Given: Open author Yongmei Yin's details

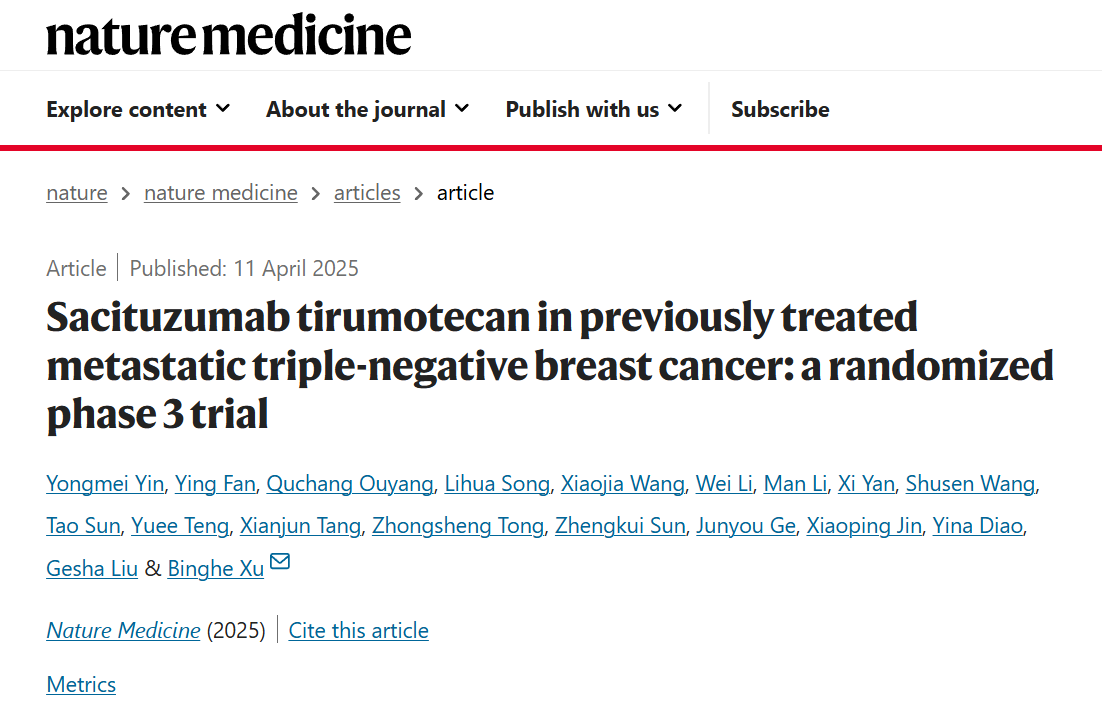Looking at the screenshot, I should coord(105,484).
